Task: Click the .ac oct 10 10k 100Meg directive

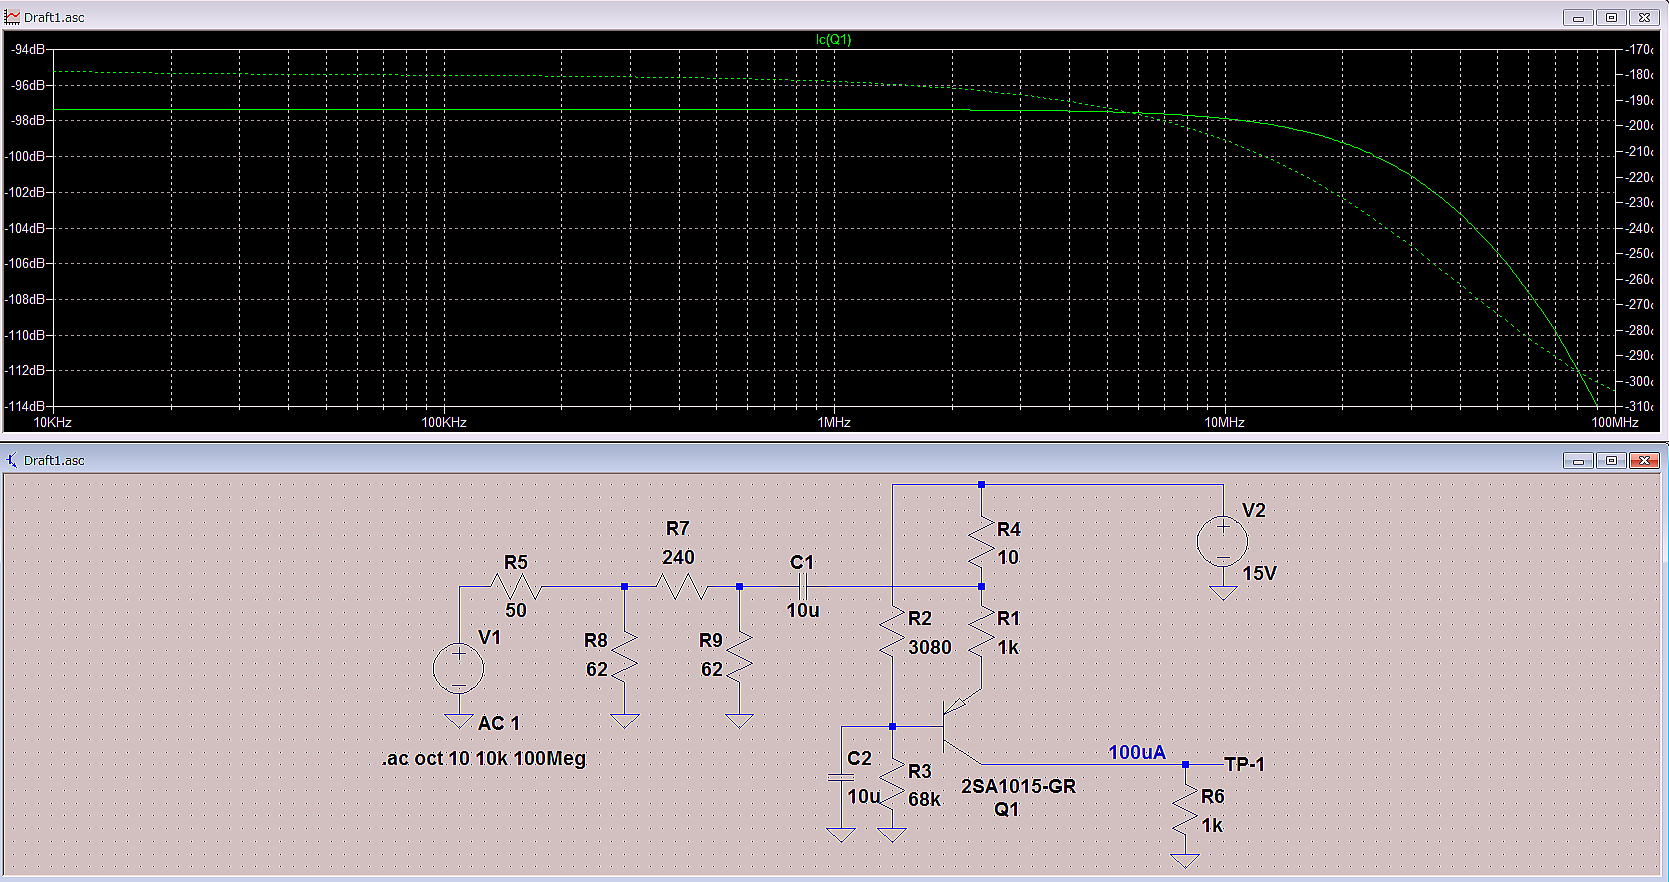Action: coord(484,758)
